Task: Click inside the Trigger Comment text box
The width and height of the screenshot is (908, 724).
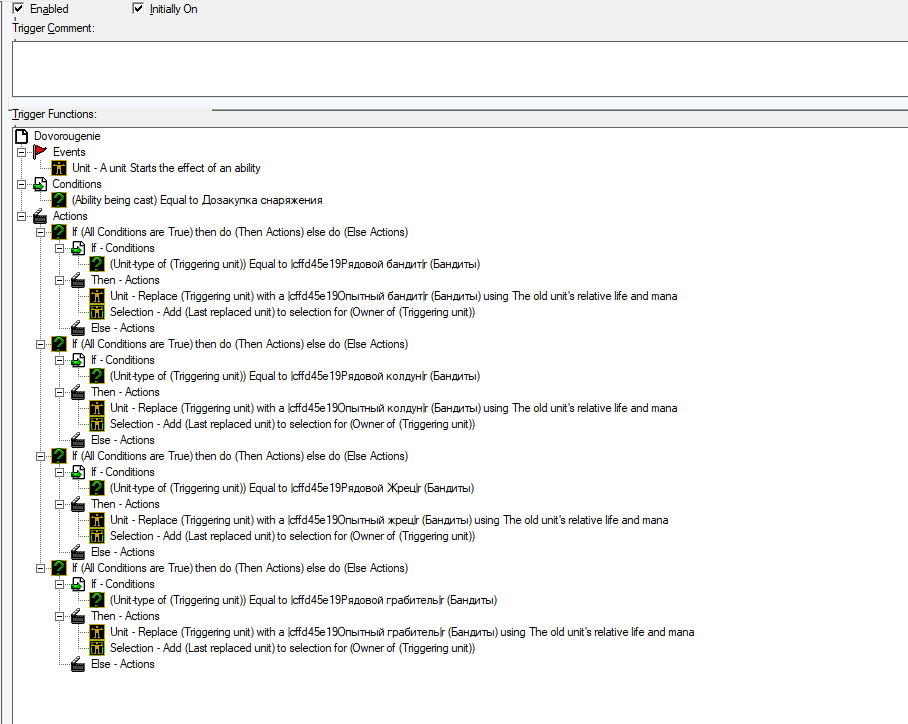Action: (x=460, y=68)
